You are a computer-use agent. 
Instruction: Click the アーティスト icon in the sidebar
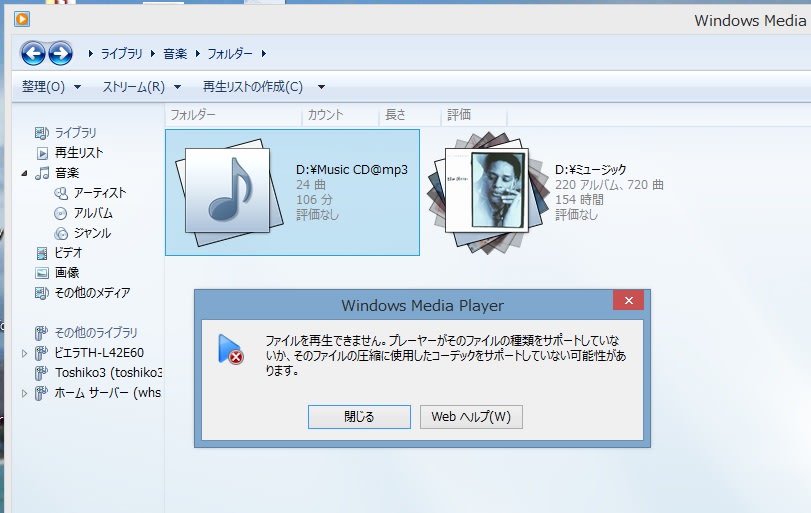pyautogui.click(x=61, y=193)
